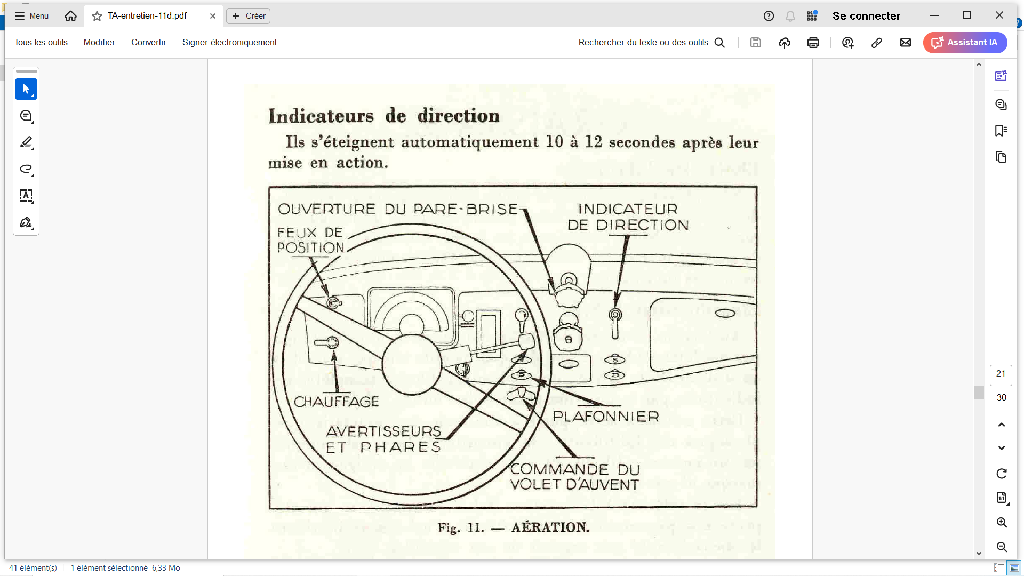This screenshot has width=1024, height=576.
Task: Open Signer électroniquement menu item
Action: coord(229,43)
